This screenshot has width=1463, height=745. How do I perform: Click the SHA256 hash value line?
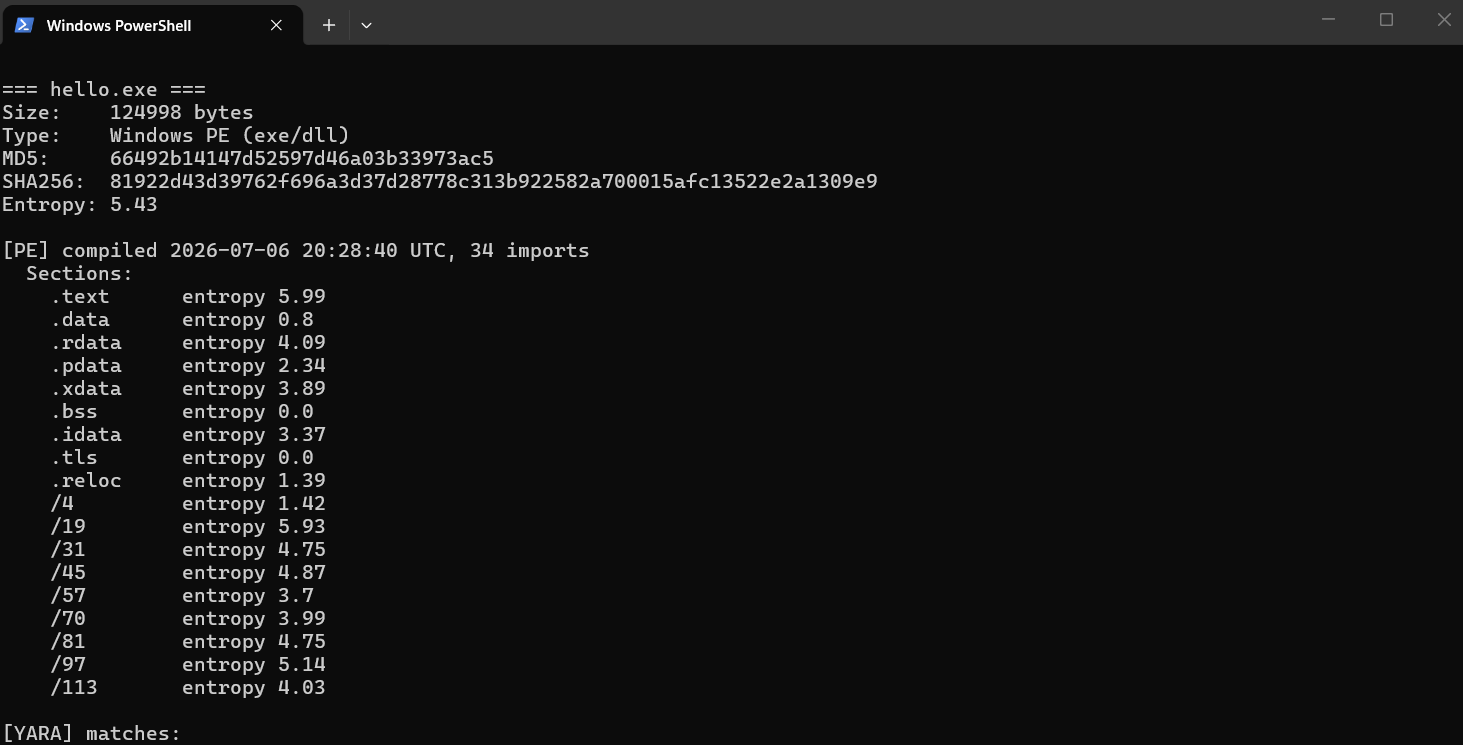pyautogui.click(x=440, y=182)
